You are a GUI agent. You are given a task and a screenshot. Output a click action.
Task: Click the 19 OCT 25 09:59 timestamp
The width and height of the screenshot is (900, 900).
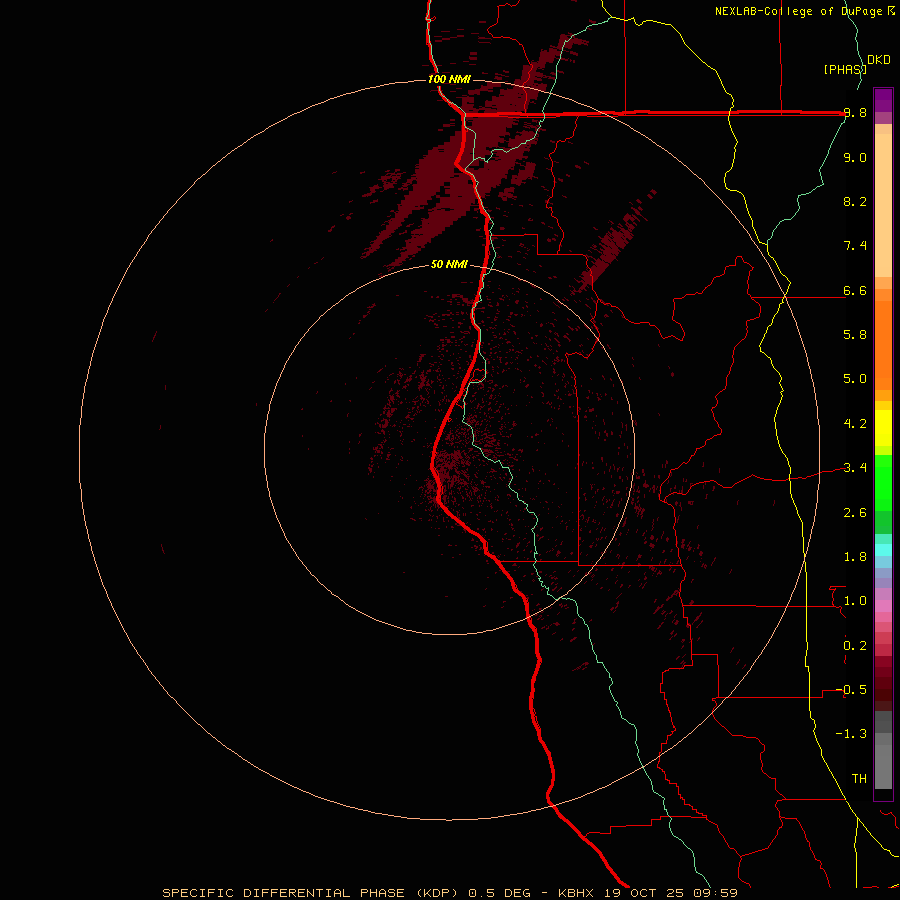670,893
